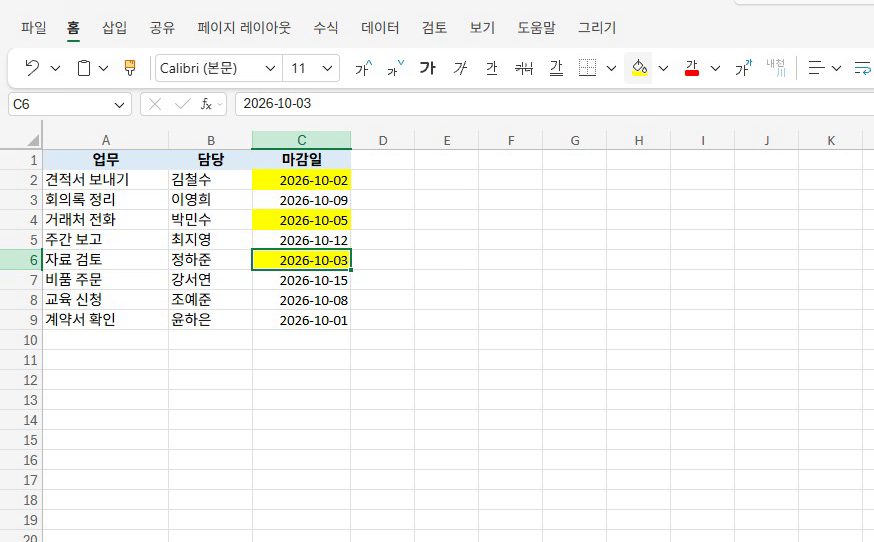
Task: Select the 조예준 cell
Action: [x=210, y=300]
